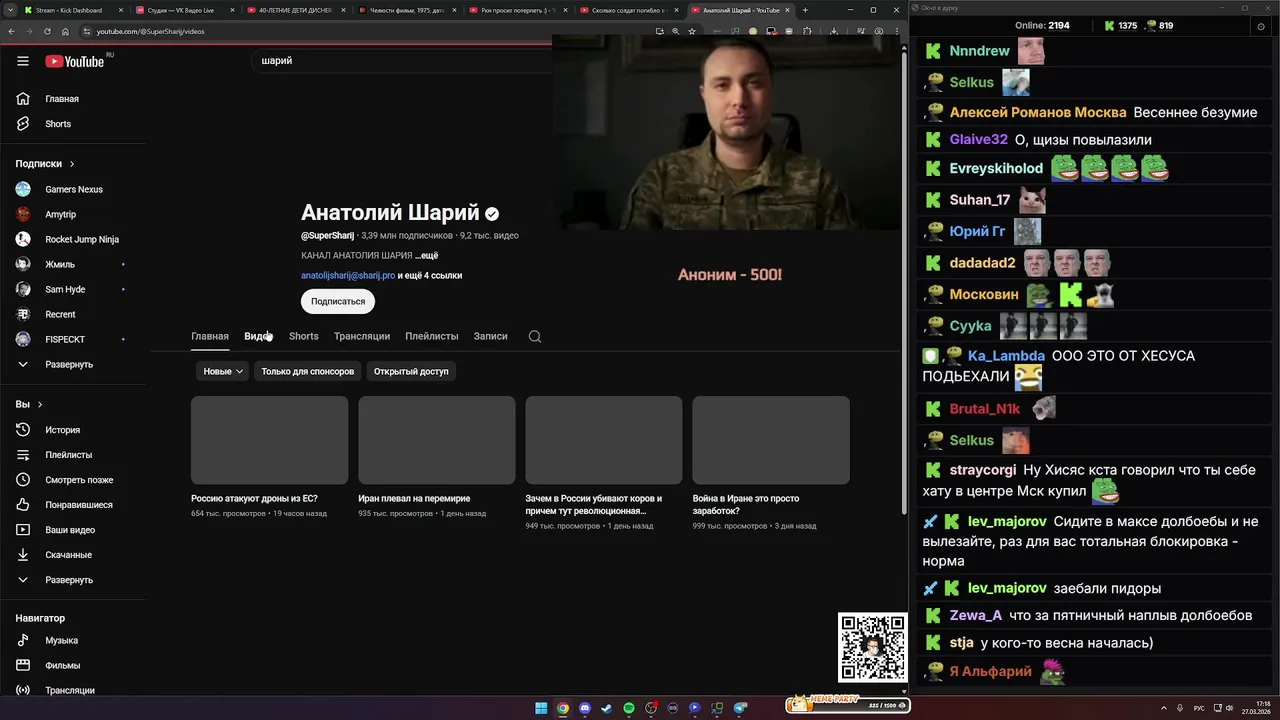The image size is (1280, 720).
Task: Click chat username straycorgi
Action: point(983,470)
